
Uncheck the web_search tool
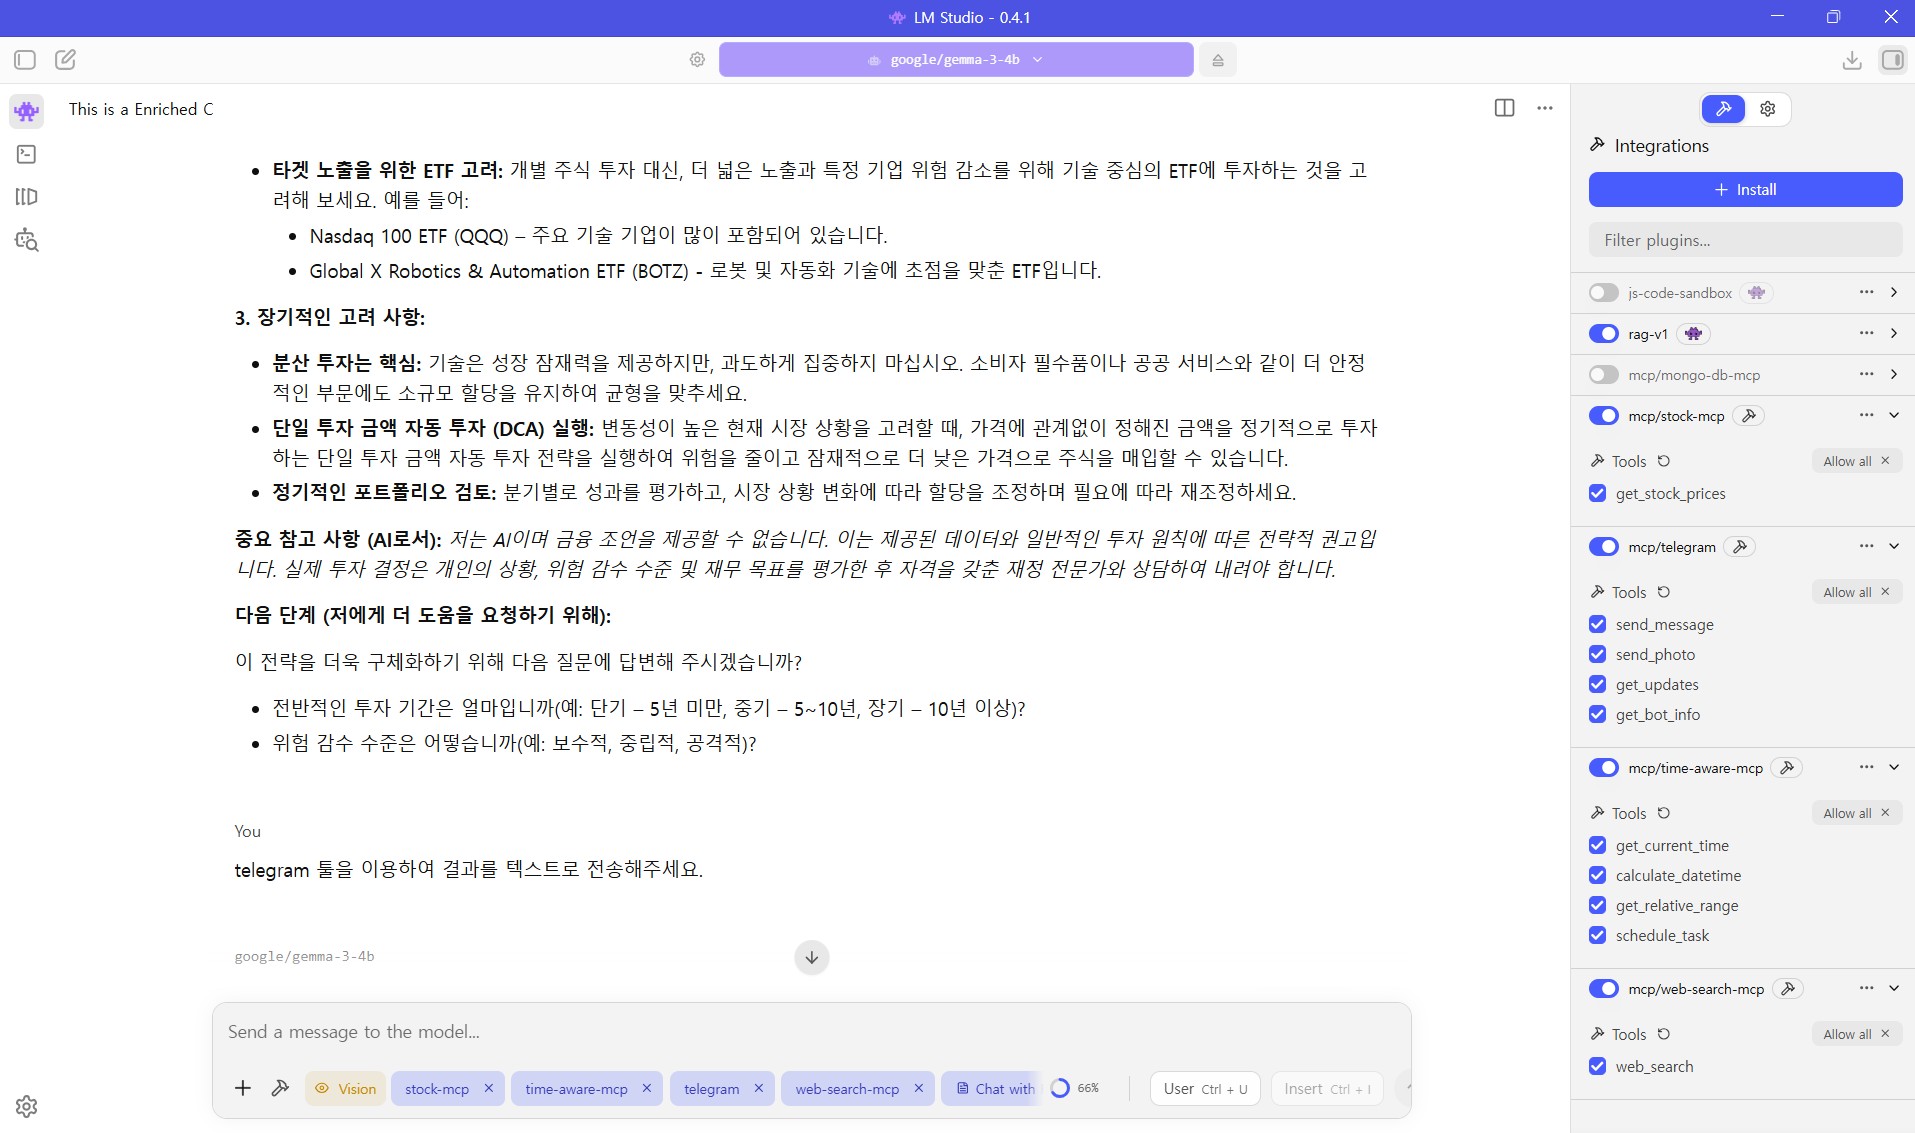point(1597,1066)
